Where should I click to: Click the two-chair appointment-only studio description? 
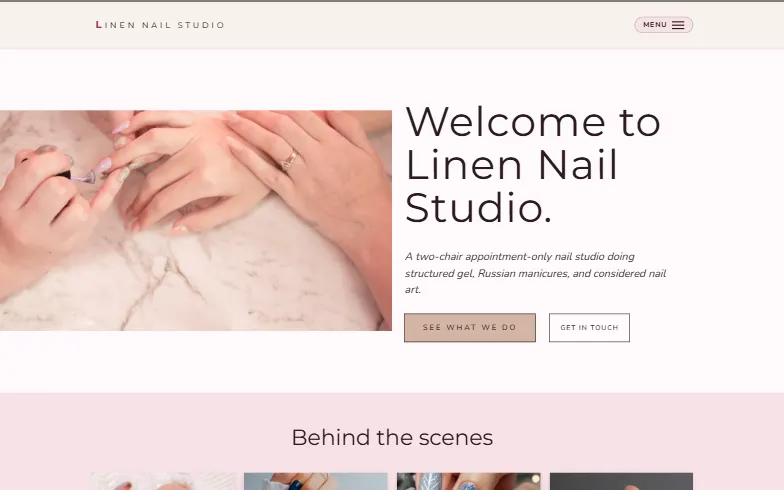(536, 273)
